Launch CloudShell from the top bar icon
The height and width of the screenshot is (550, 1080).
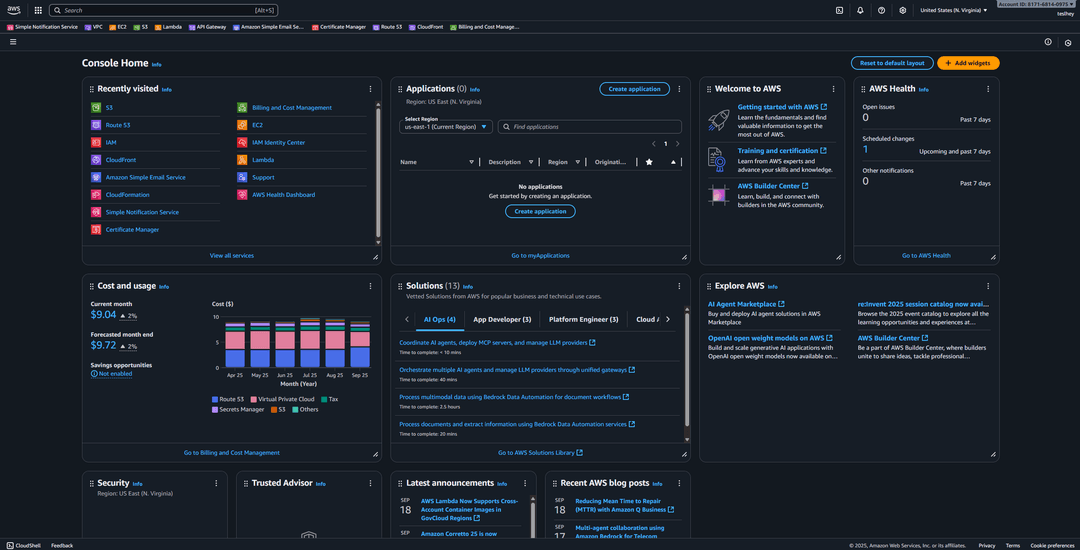pos(839,10)
